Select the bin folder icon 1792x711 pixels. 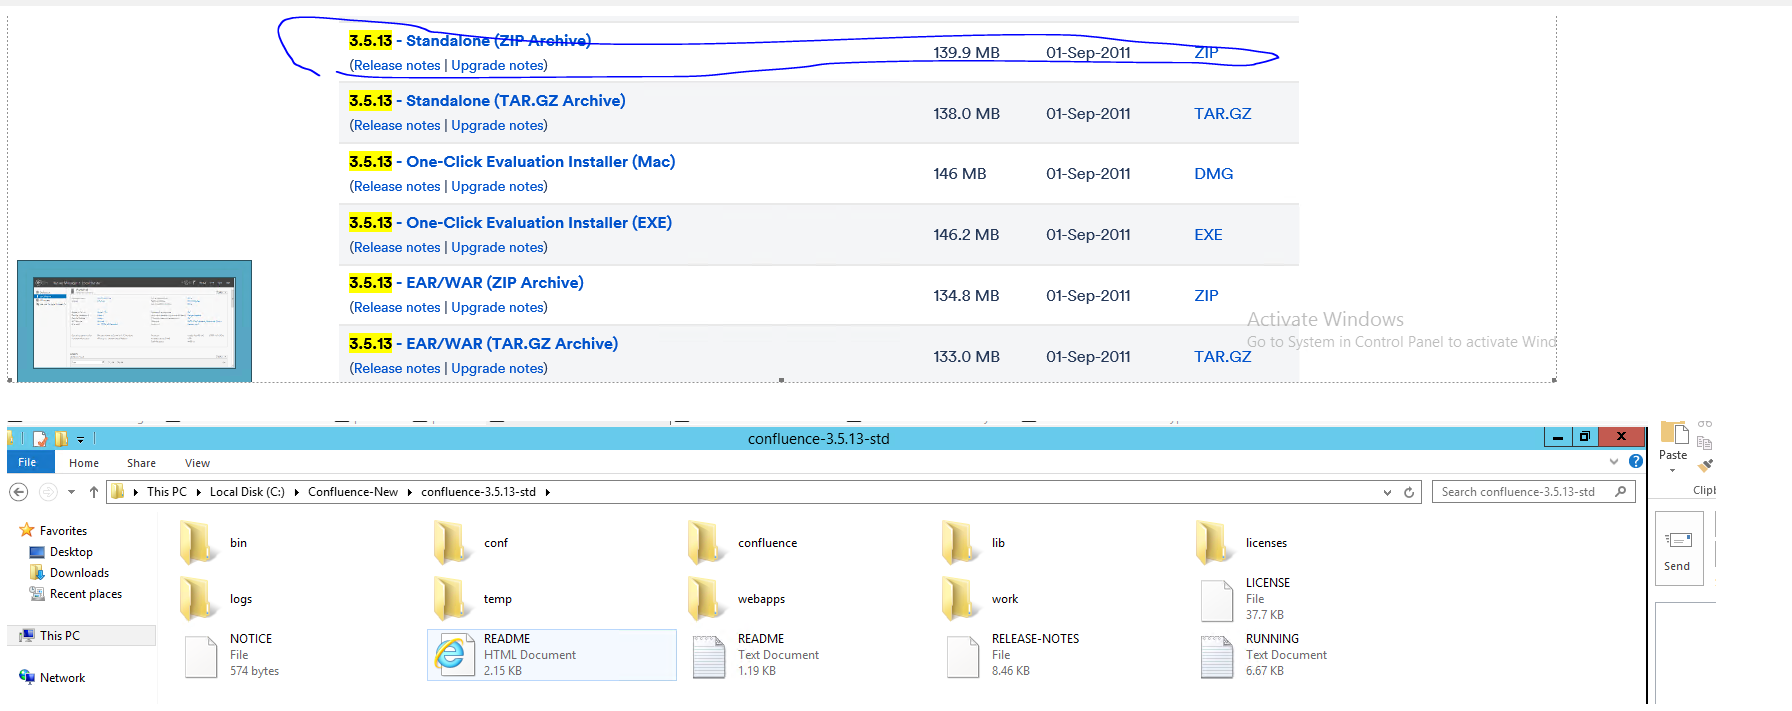(x=197, y=542)
